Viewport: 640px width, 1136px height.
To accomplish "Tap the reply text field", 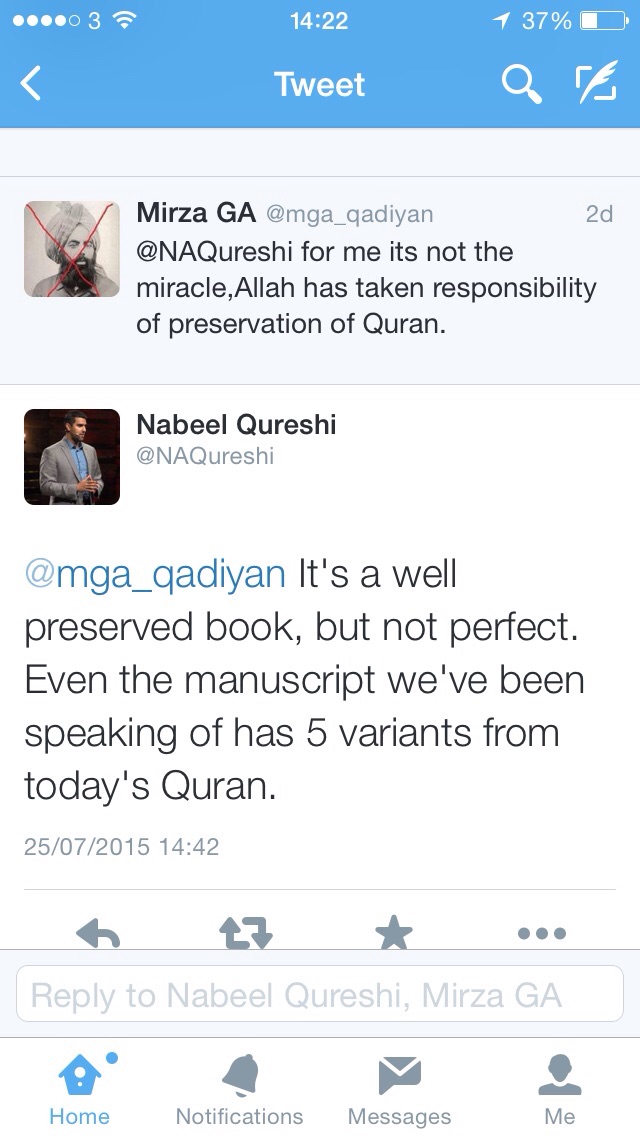I will click(x=320, y=995).
